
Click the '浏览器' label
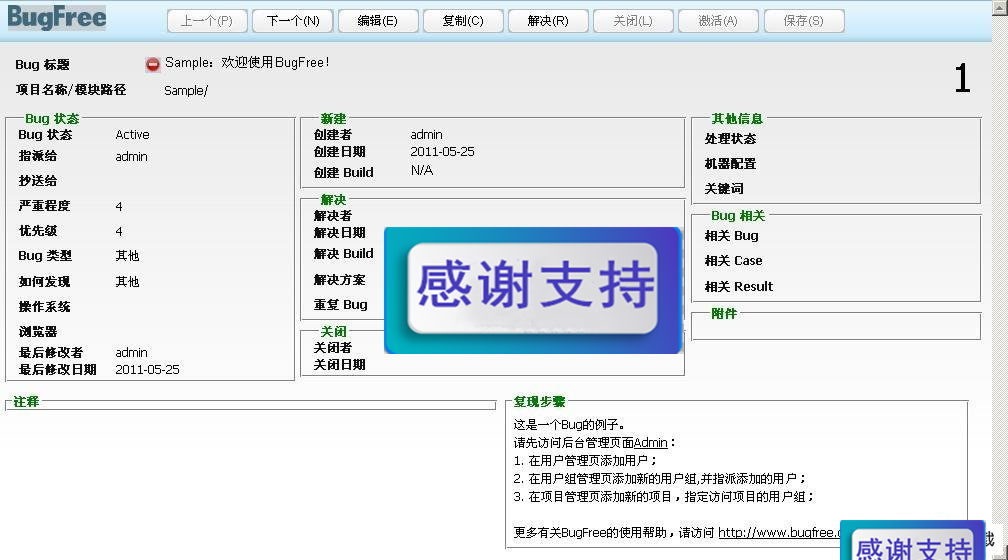click(38, 332)
